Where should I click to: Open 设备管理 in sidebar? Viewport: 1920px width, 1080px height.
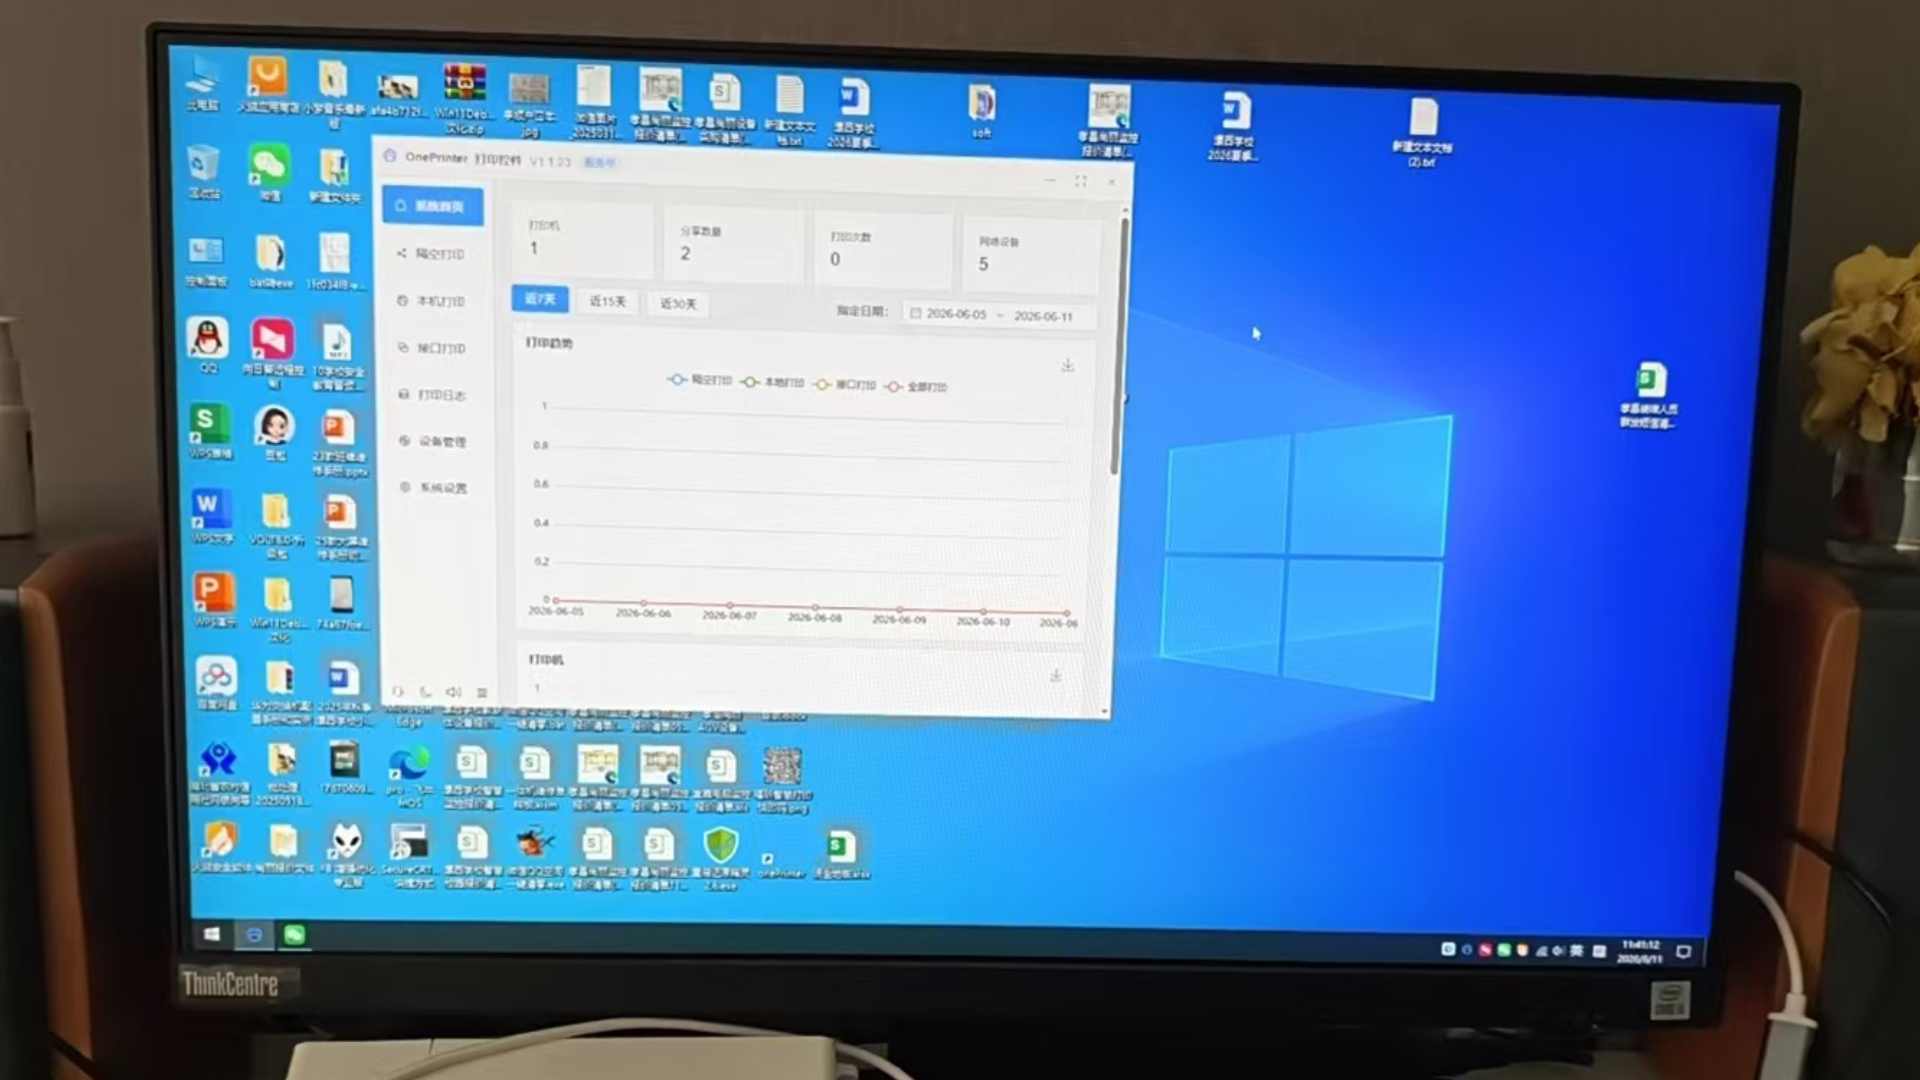[433, 441]
